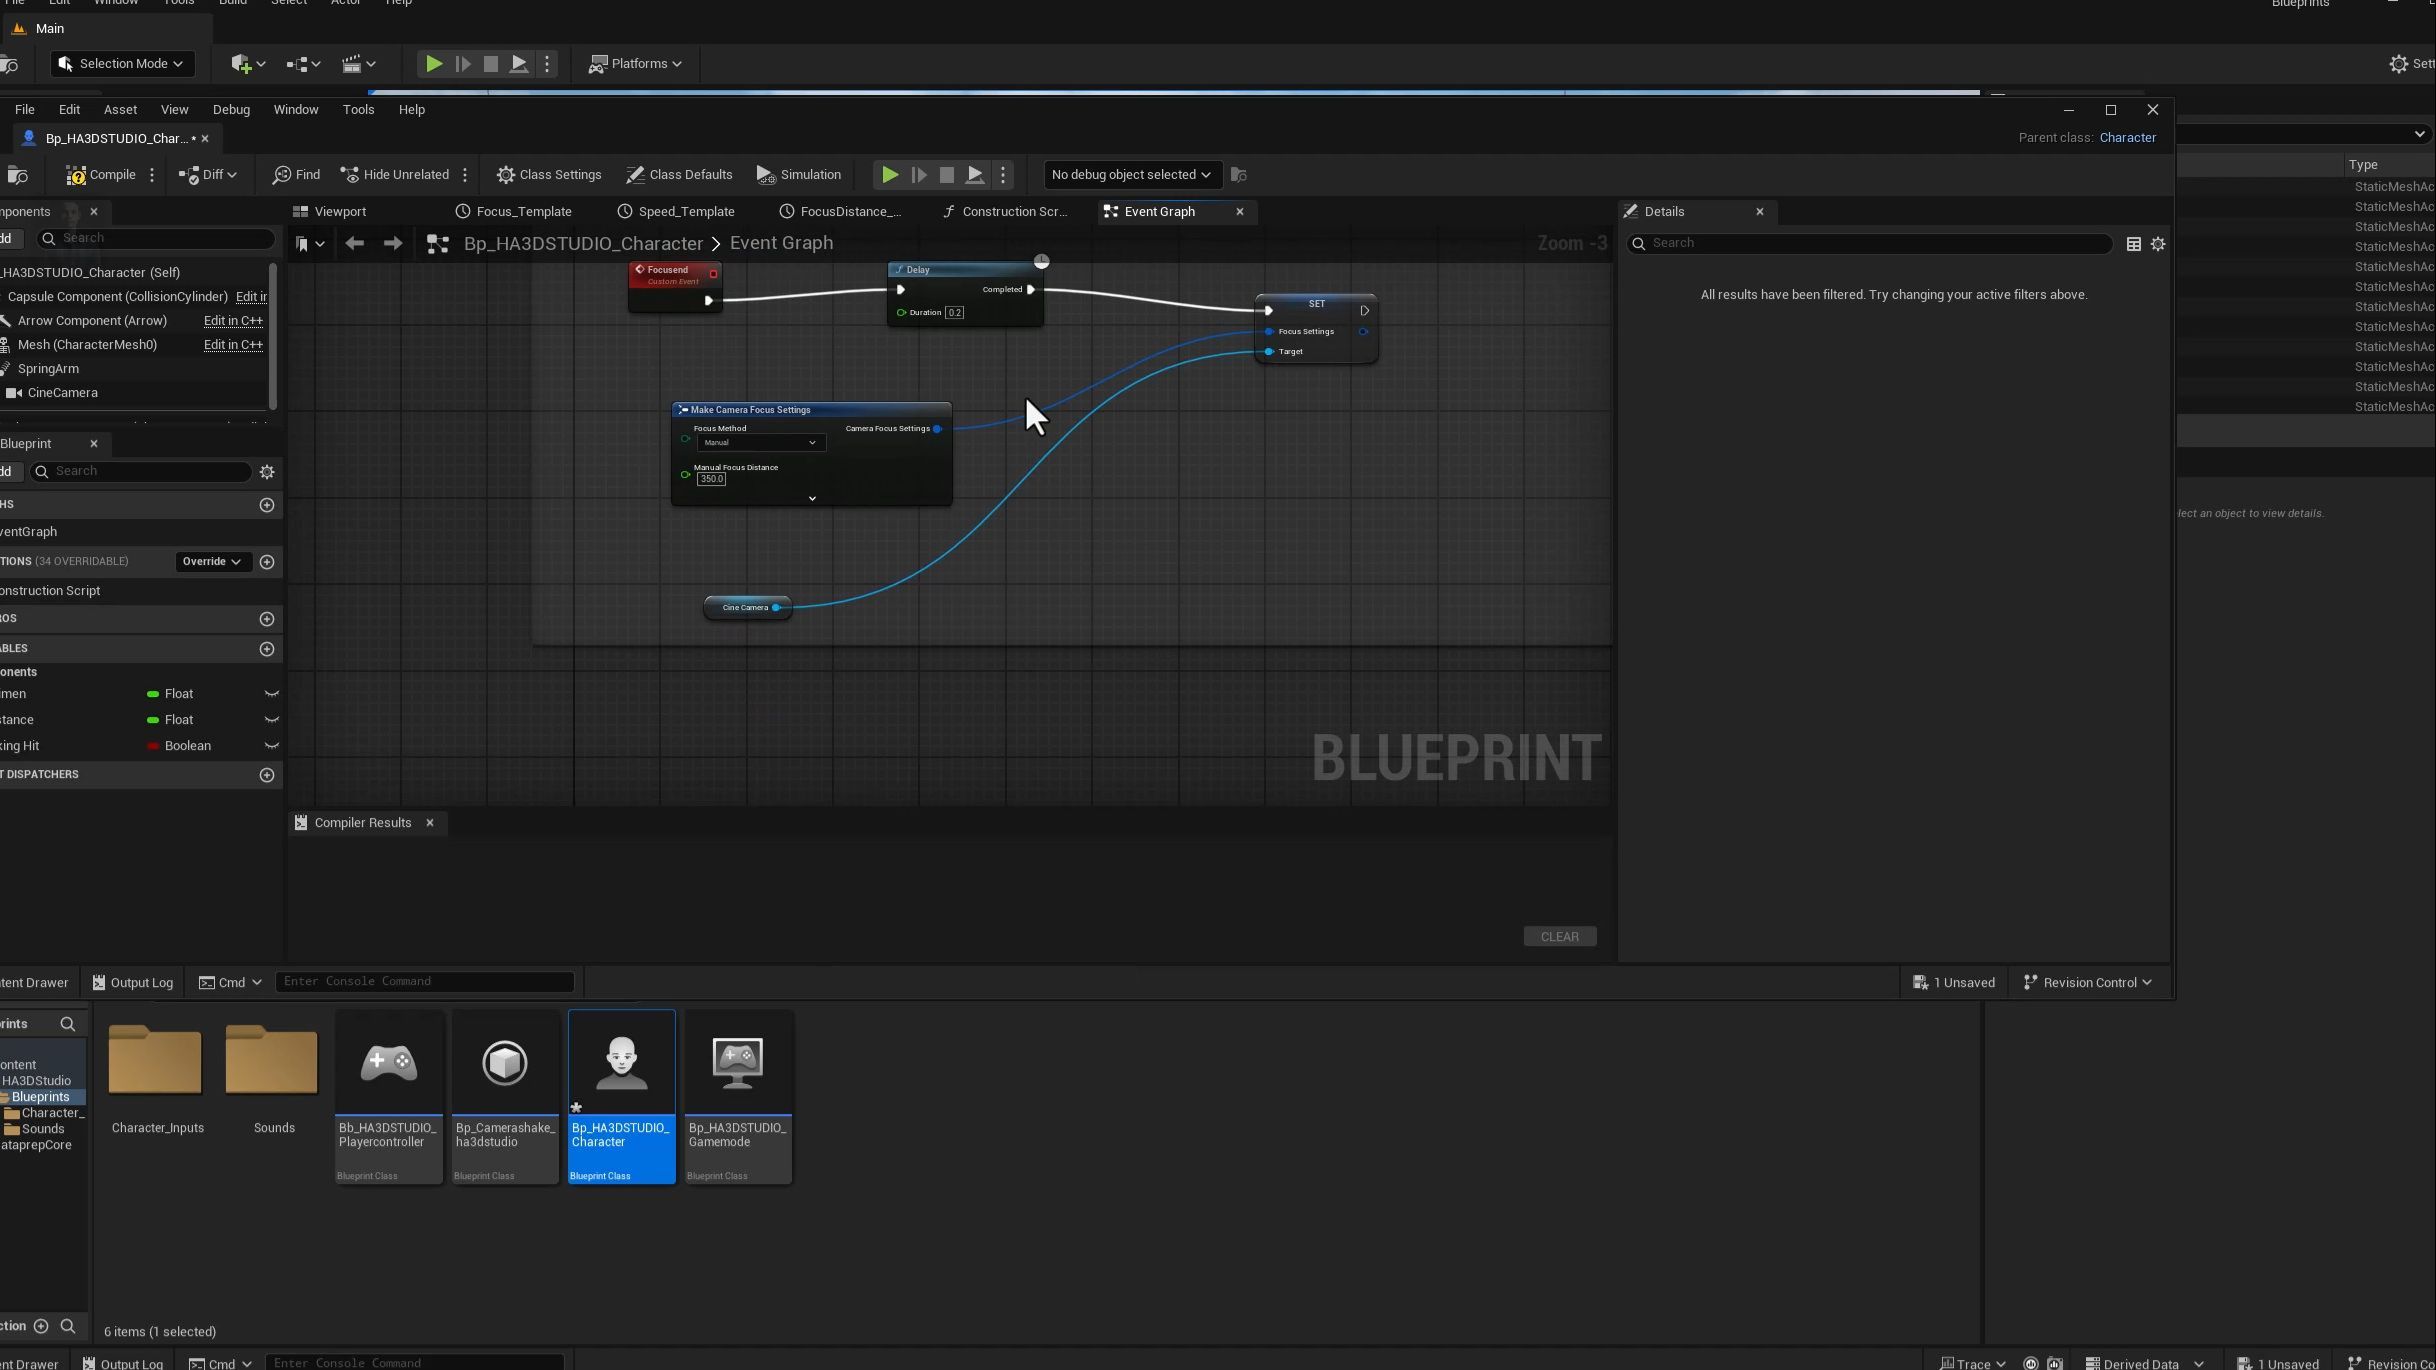The height and width of the screenshot is (1370, 2436).
Task: Click the Hide Unrelated nodes button
Action: pos(395,175)
